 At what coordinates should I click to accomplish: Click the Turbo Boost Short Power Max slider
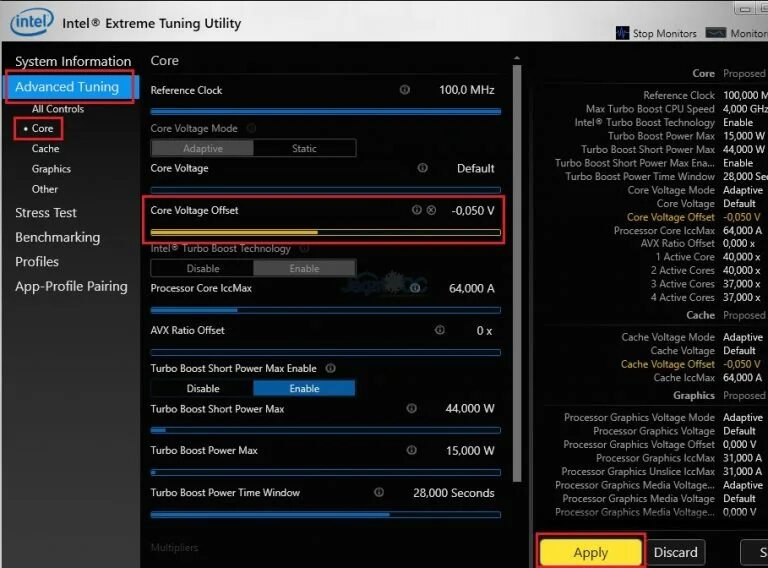tap(326, 430)
